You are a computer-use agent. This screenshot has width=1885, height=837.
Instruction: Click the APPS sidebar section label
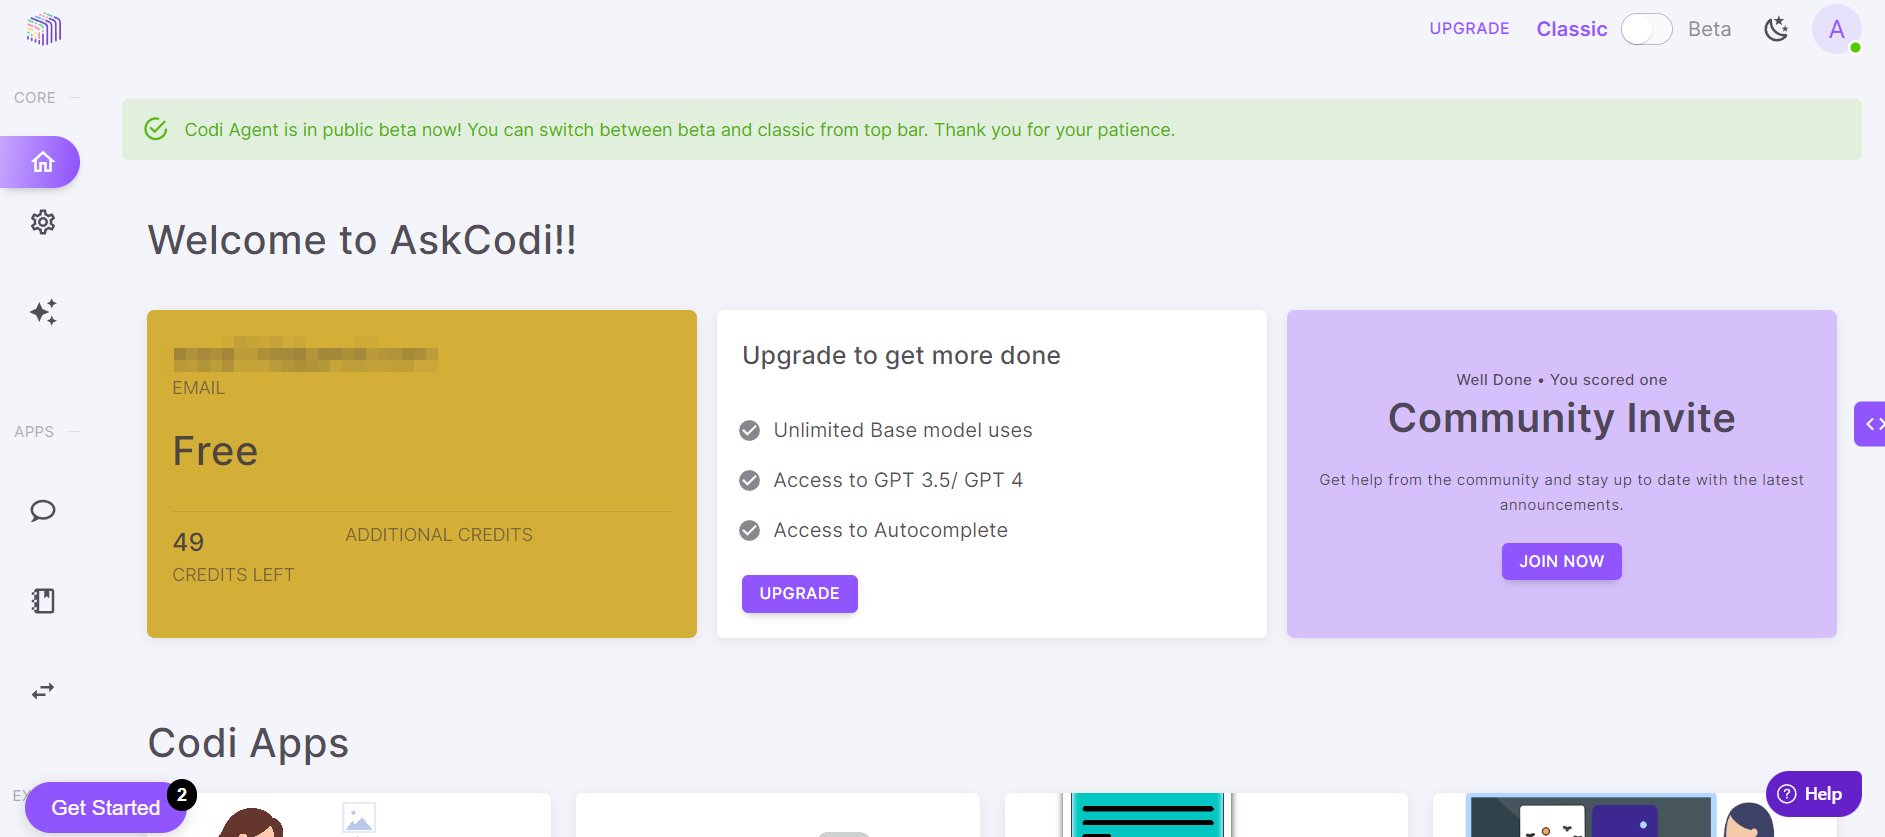click(x=34, y=432)
